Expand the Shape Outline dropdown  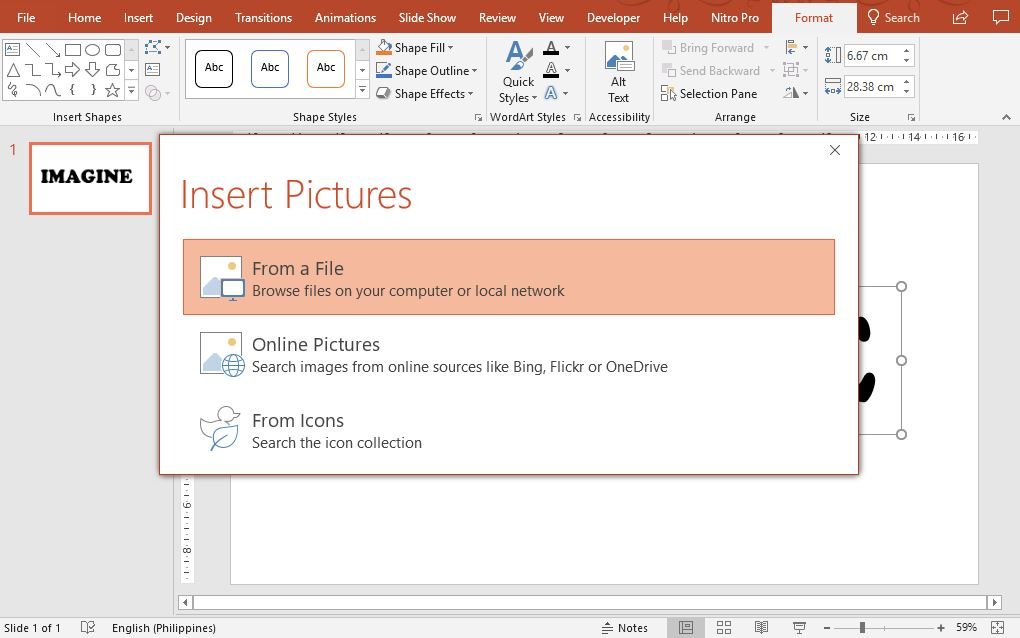(x=474, y=71)
